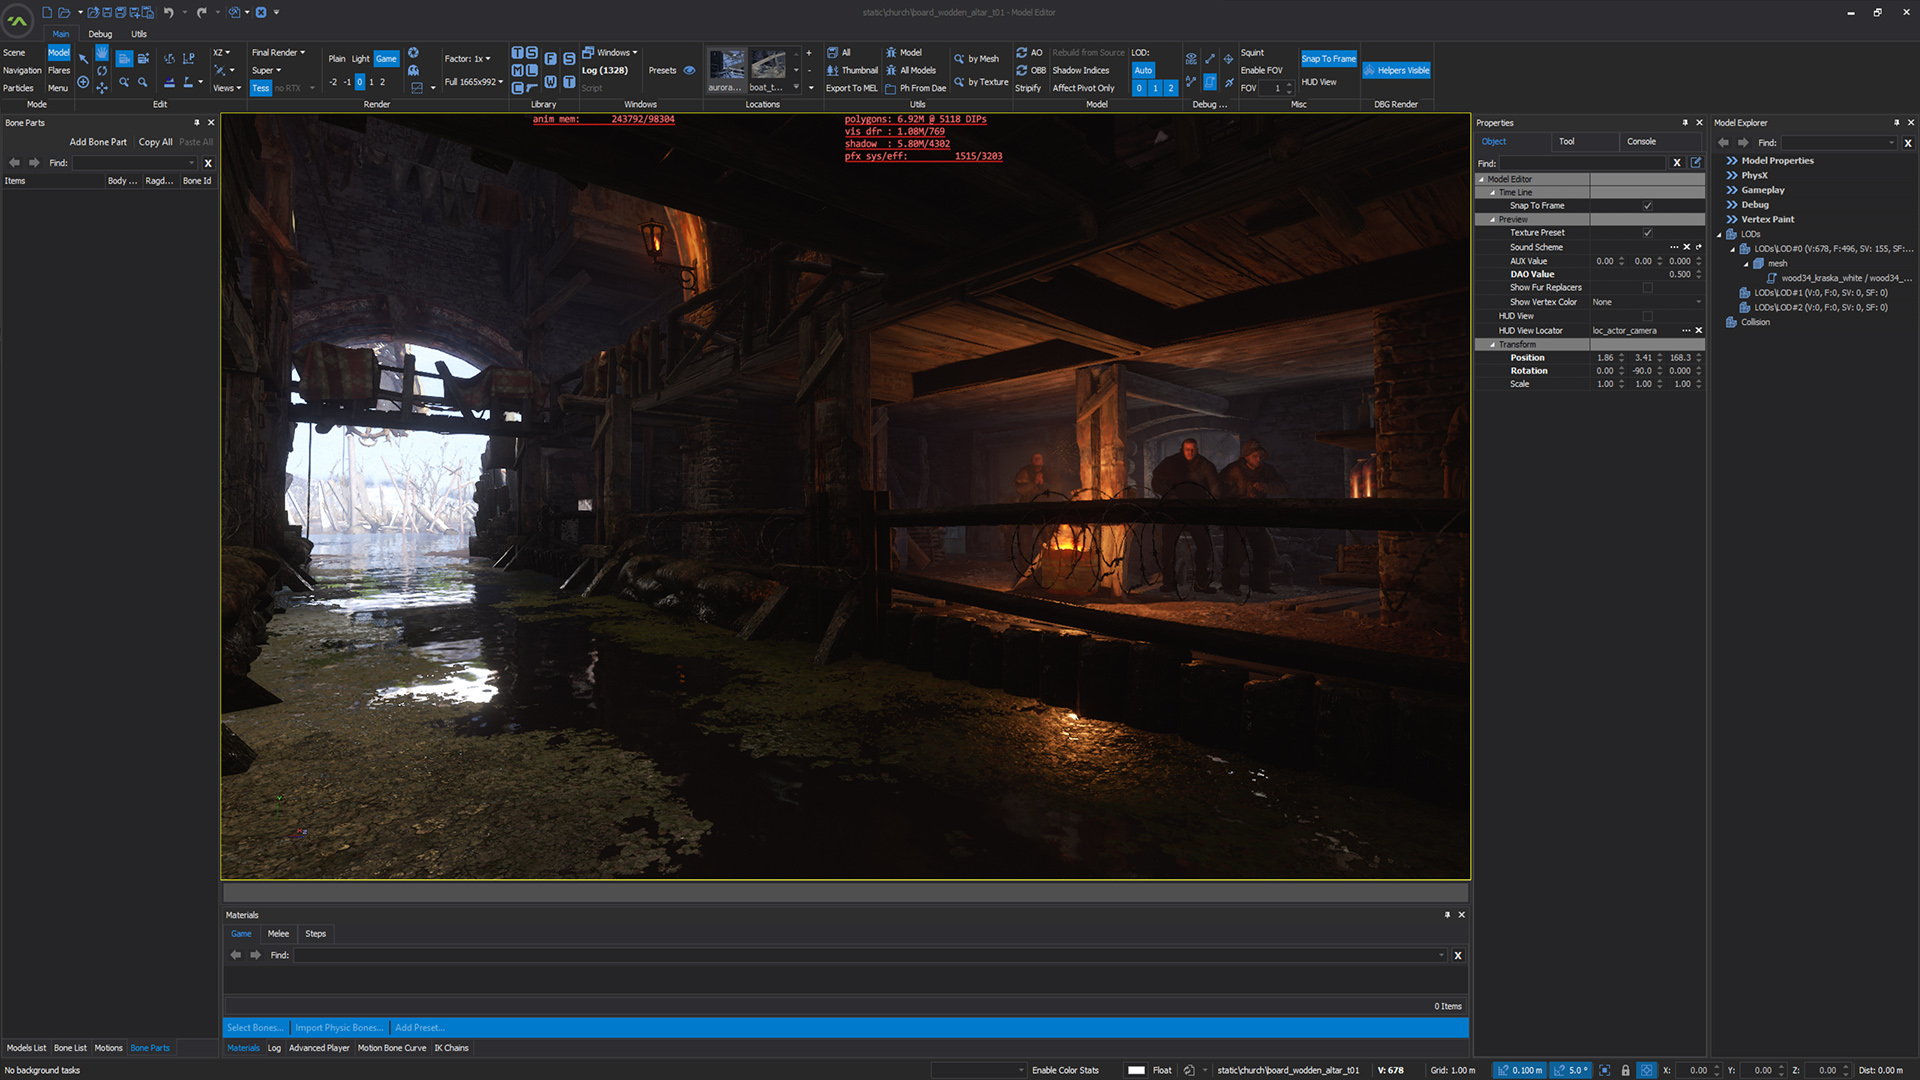The image size is (1920, 1080).
Task: Click the Add Bone Part button
Action: click(98, 142)
